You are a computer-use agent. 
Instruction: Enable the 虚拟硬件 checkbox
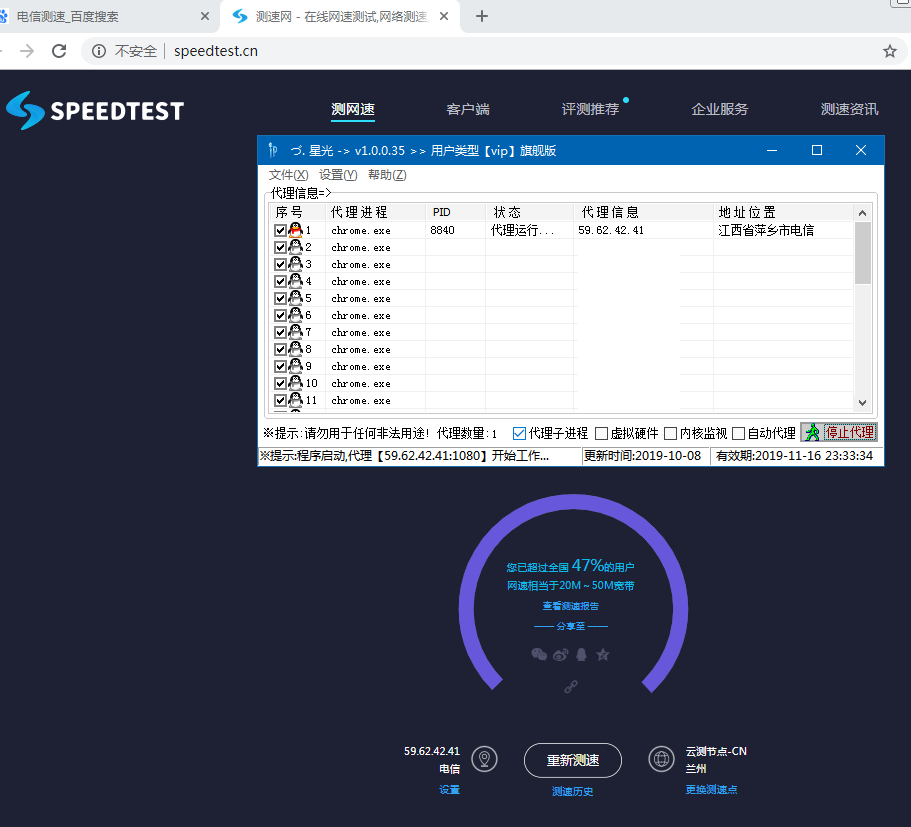[x=601, y=434]
